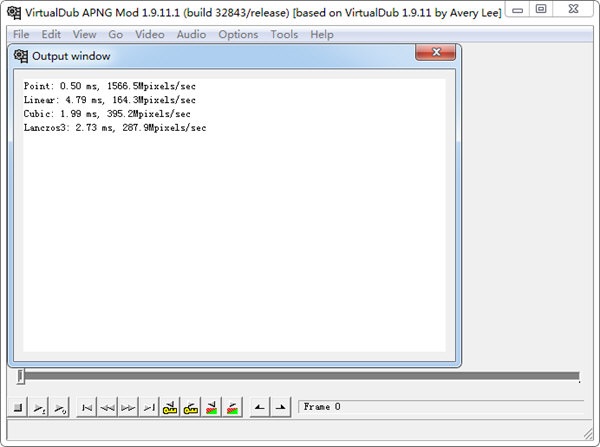Image resolution: width=600 pixels, height=447 pixels.
Task: Go to previous keyframe (yellow key icon)
Action: coord(170,408)
